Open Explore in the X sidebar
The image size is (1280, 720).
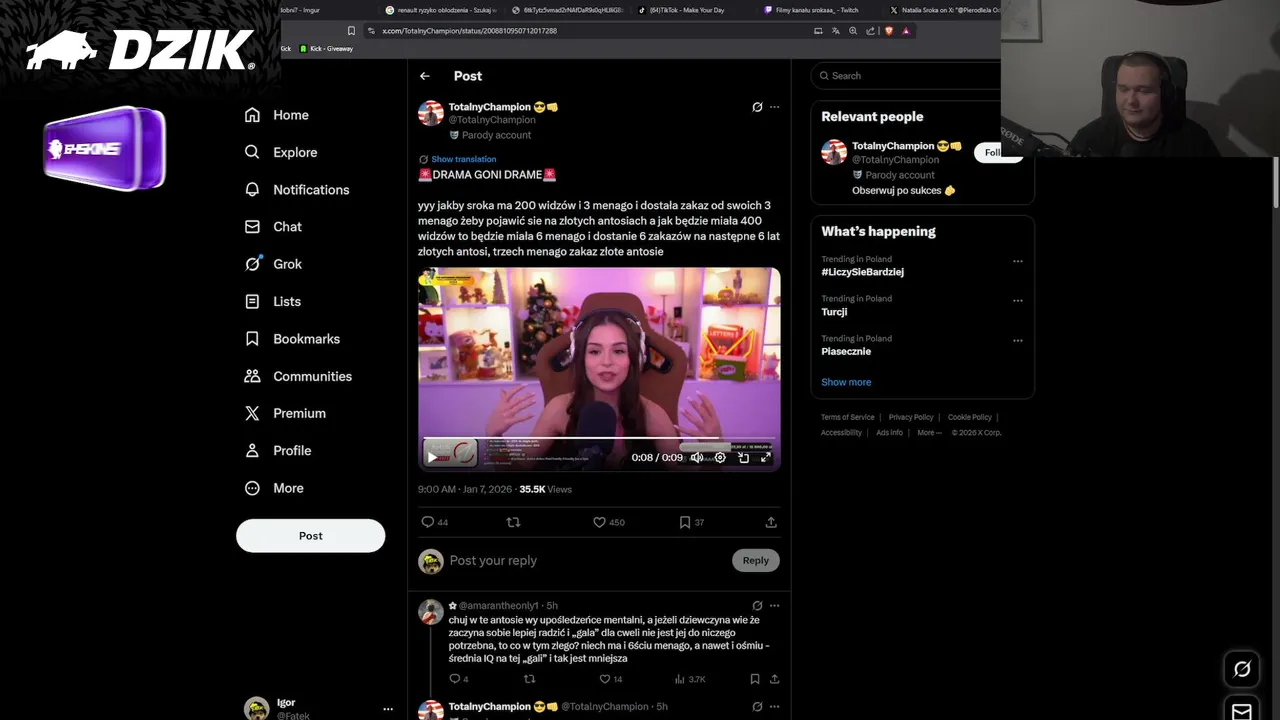pos(281,152)
